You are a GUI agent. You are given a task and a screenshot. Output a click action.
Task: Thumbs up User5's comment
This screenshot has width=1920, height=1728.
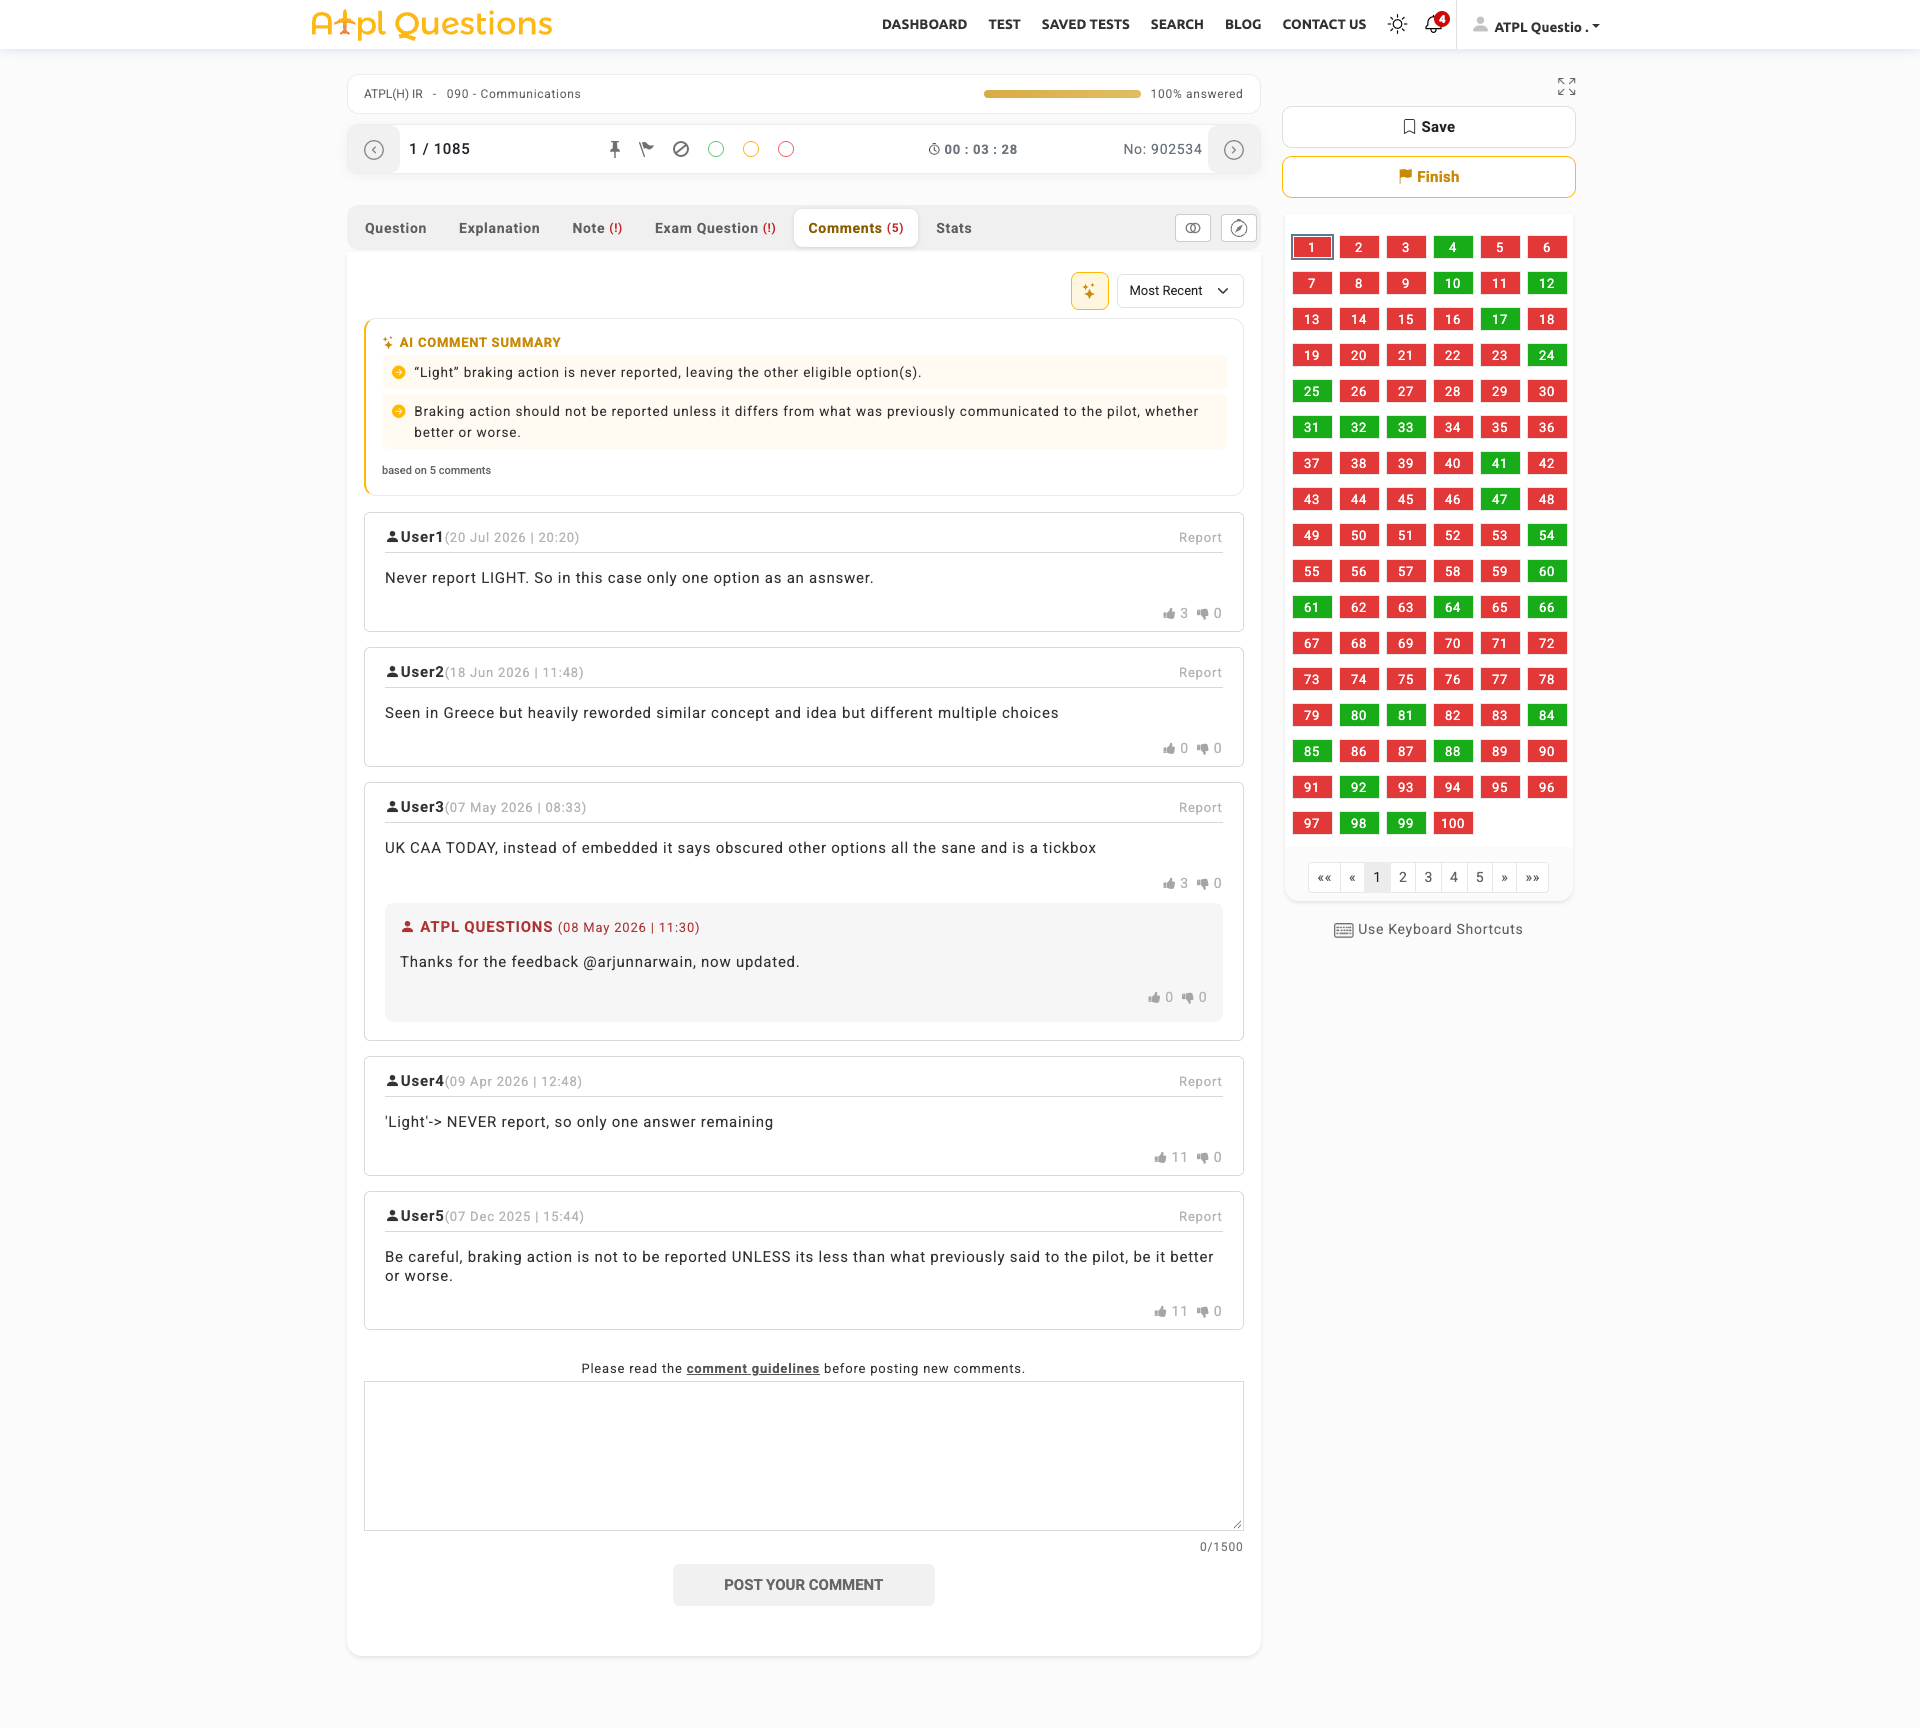point(1160,1311)
